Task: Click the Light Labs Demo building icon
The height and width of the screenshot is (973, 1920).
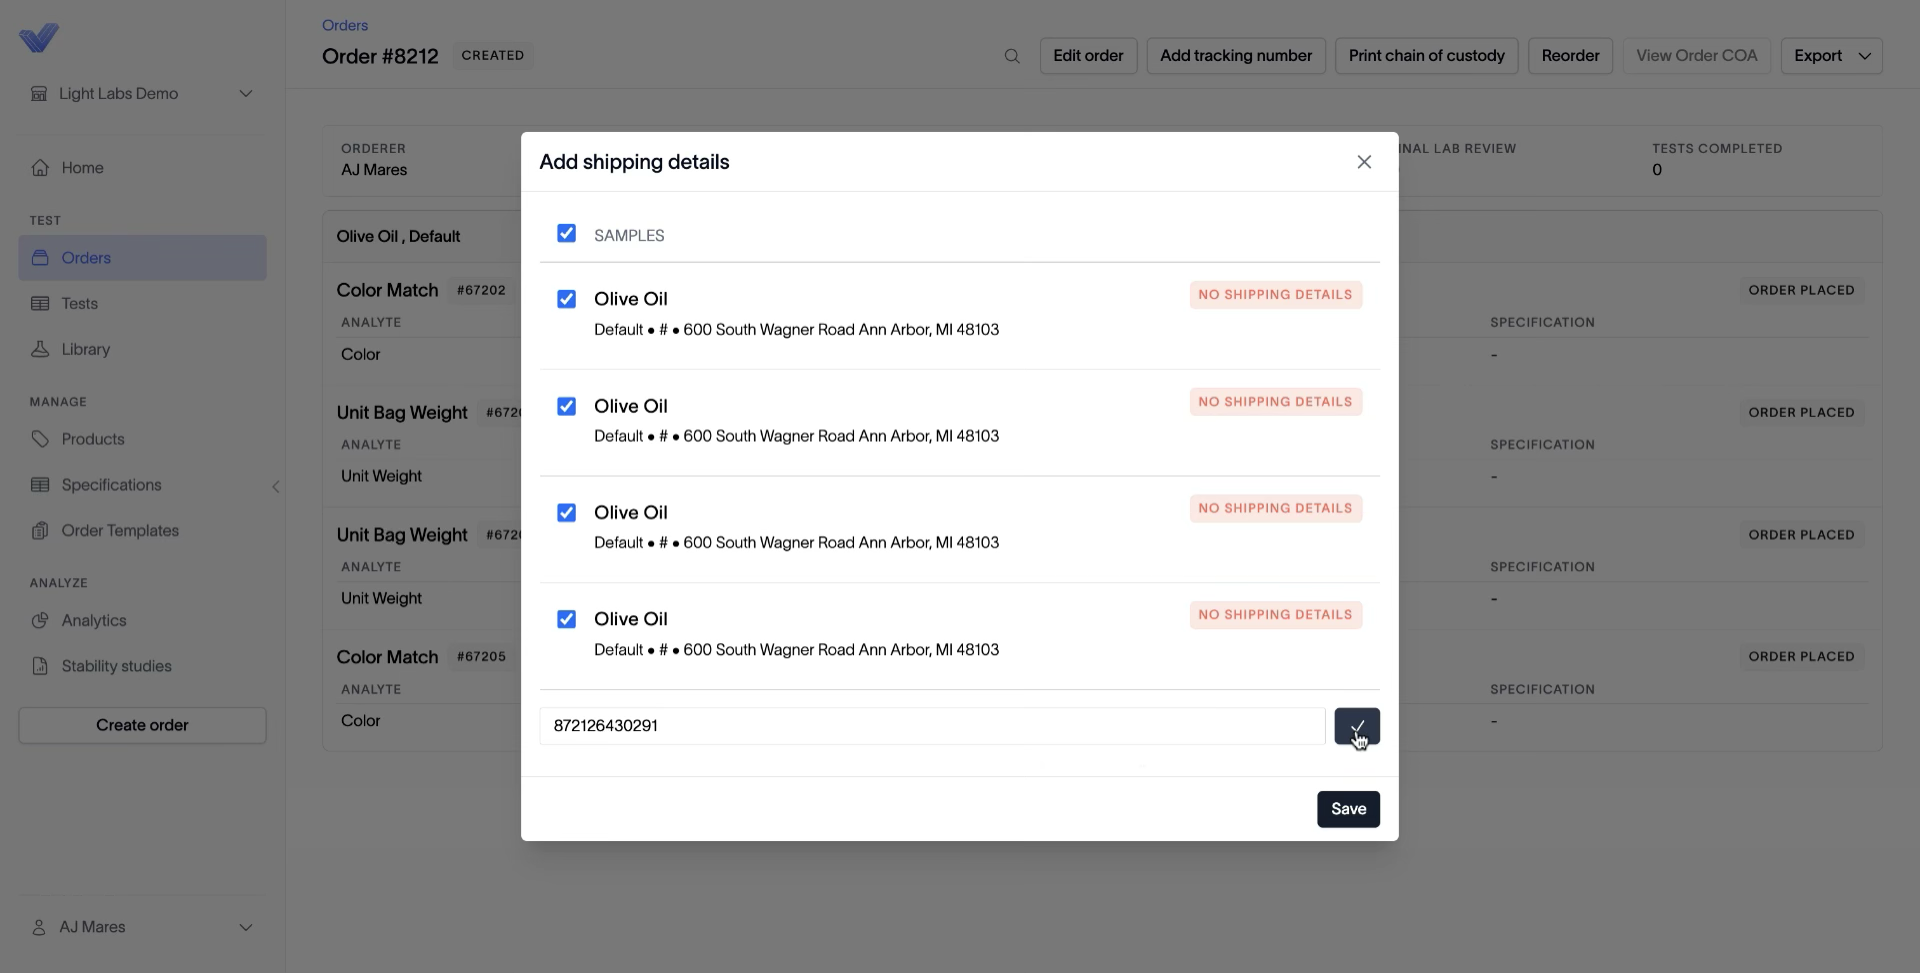Action: click(39, 94)
